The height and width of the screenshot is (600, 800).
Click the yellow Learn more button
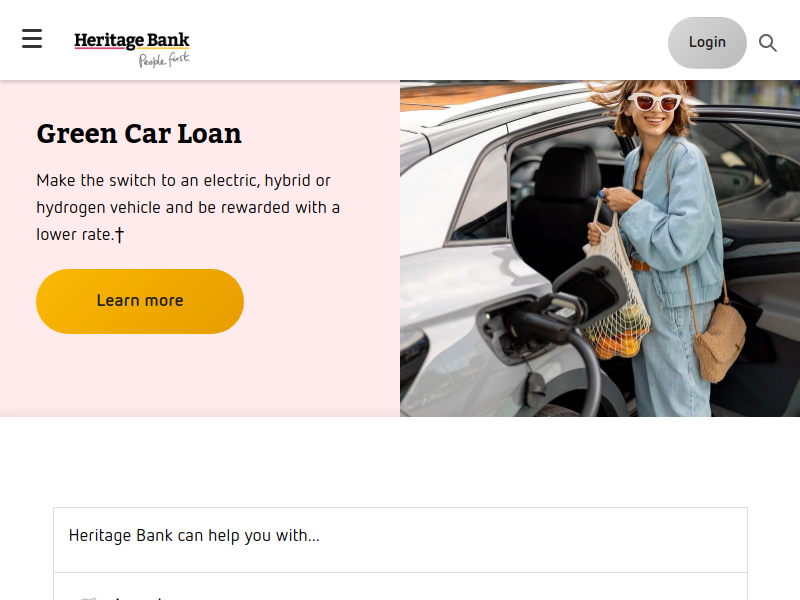[140, 301]
